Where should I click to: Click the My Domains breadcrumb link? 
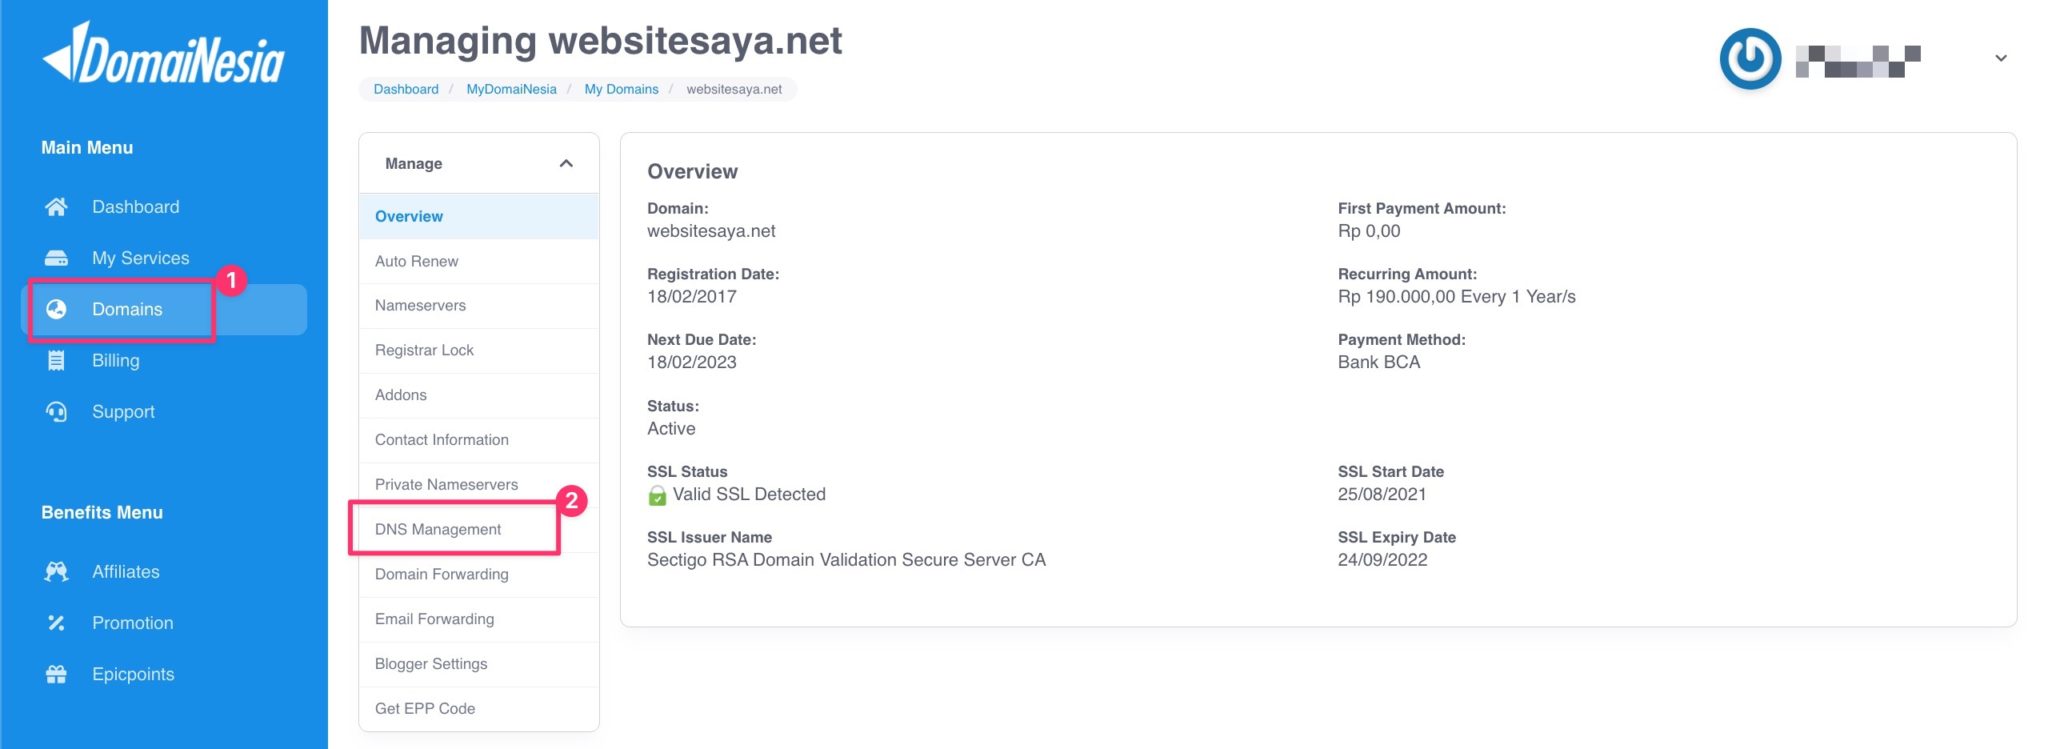(621, 89)
